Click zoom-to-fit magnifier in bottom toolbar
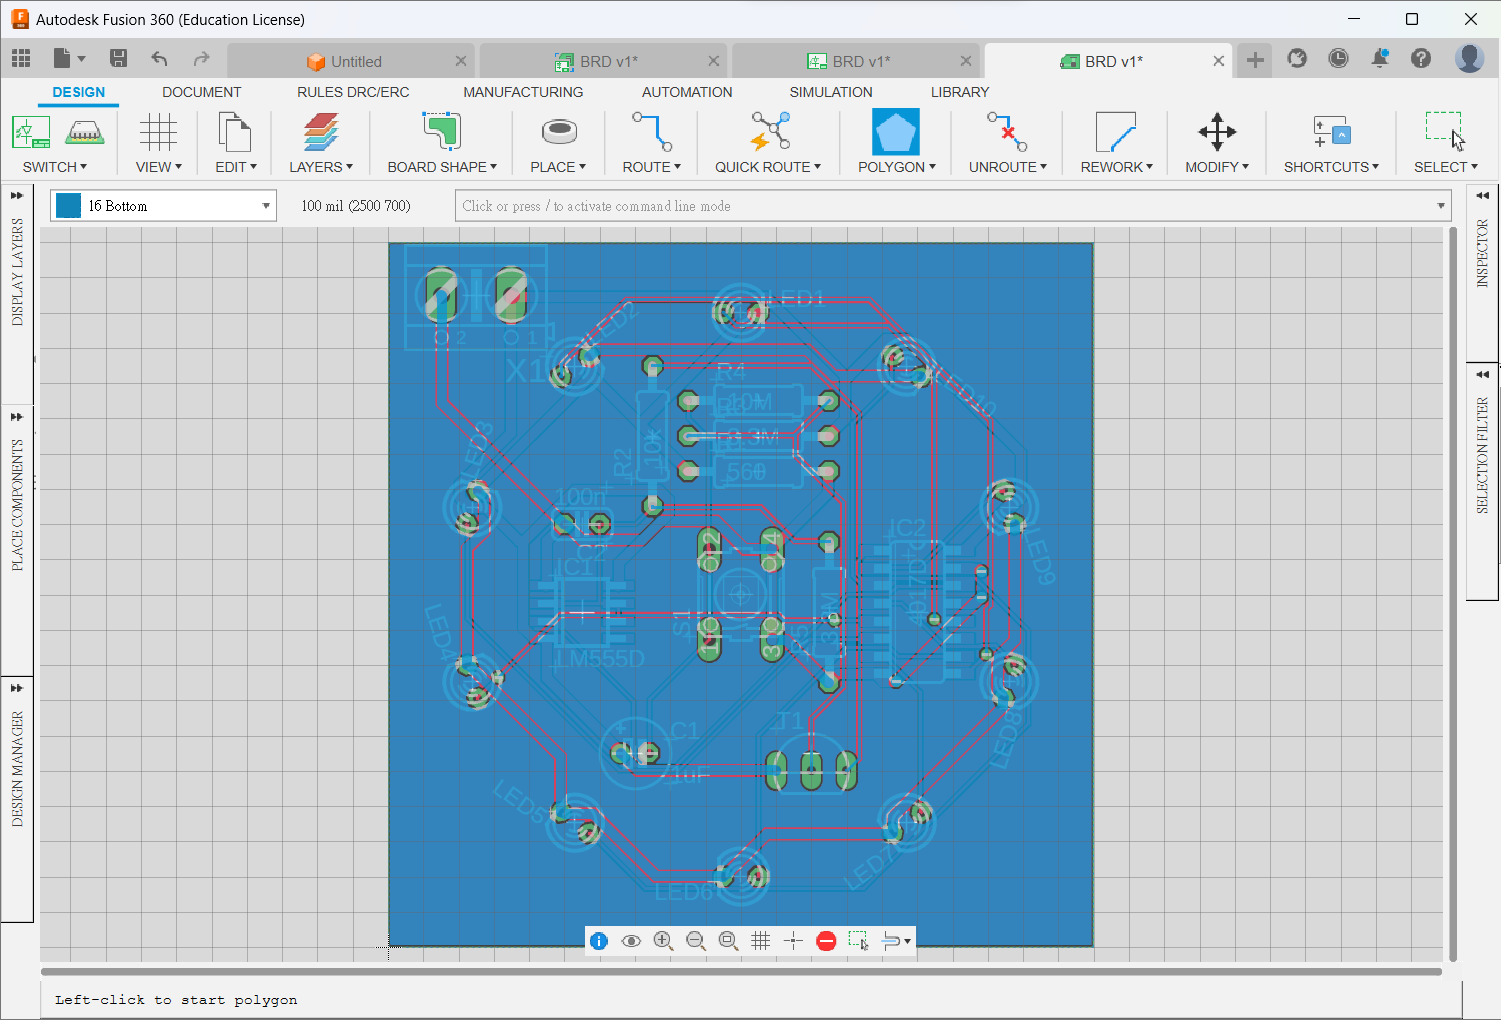Viewport: 1501px width, 1020px height. (x=728, y=941)
